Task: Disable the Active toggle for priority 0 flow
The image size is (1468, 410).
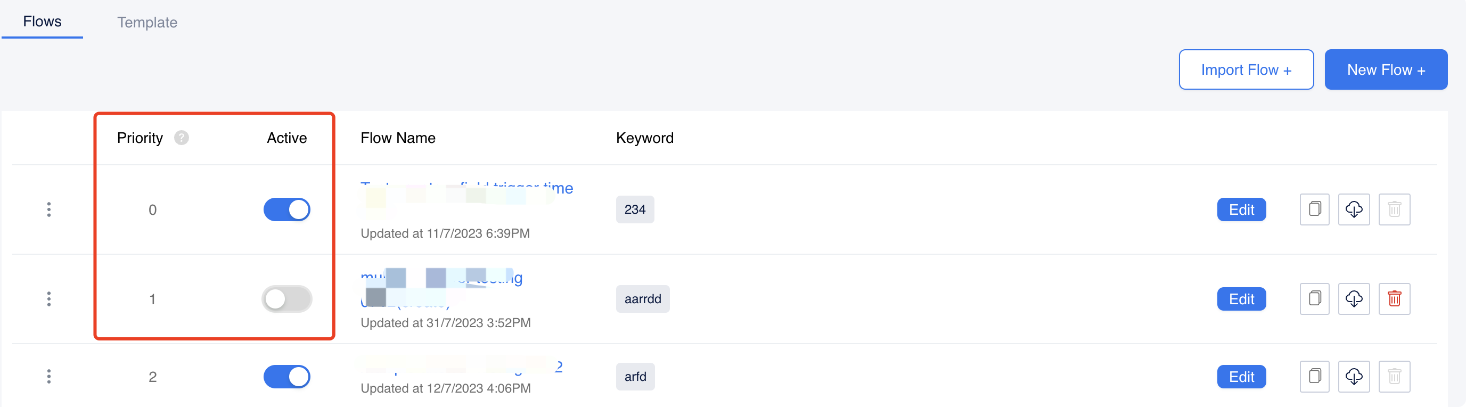Action: 287,210
